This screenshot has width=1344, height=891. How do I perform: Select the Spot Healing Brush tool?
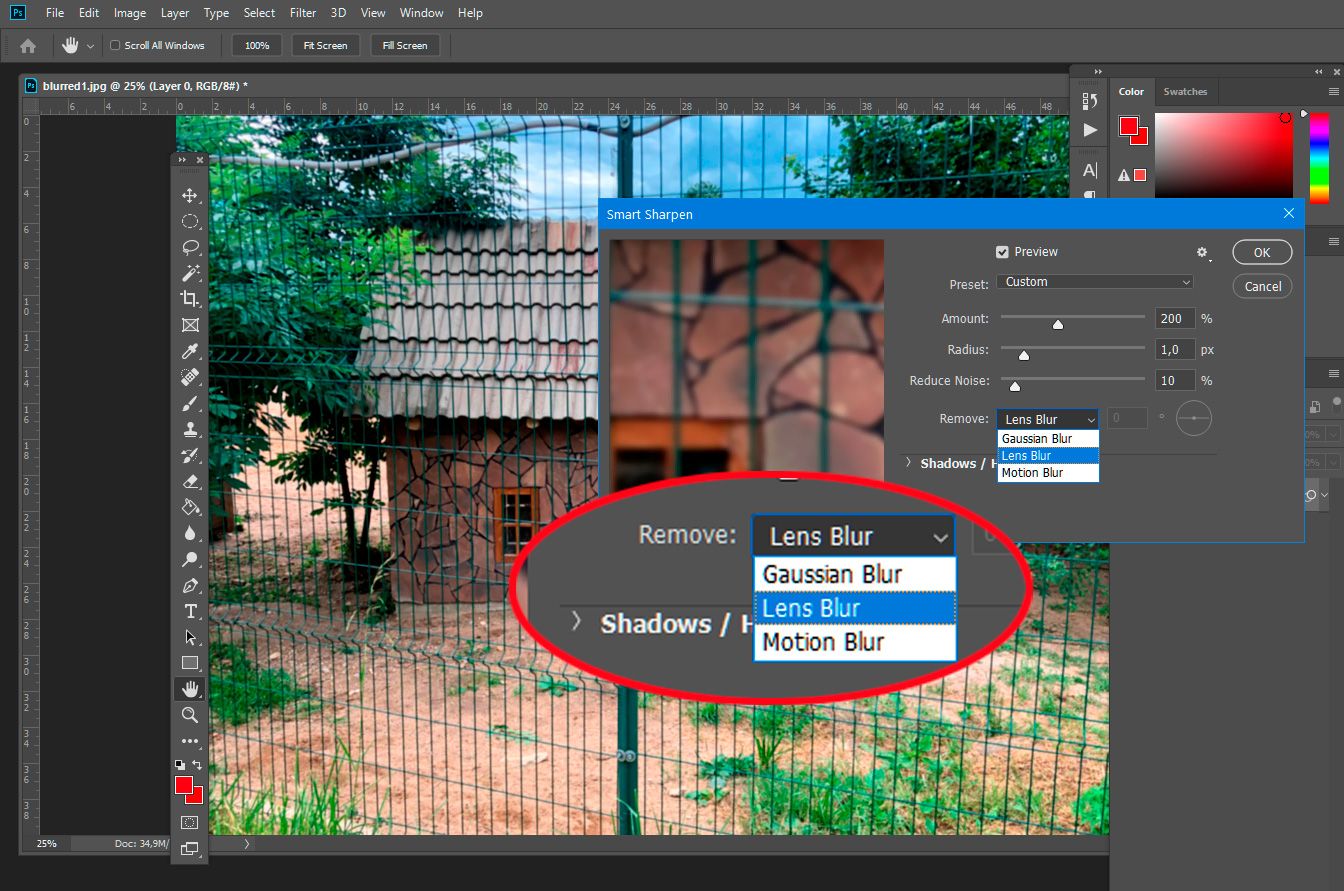point(190,377)
